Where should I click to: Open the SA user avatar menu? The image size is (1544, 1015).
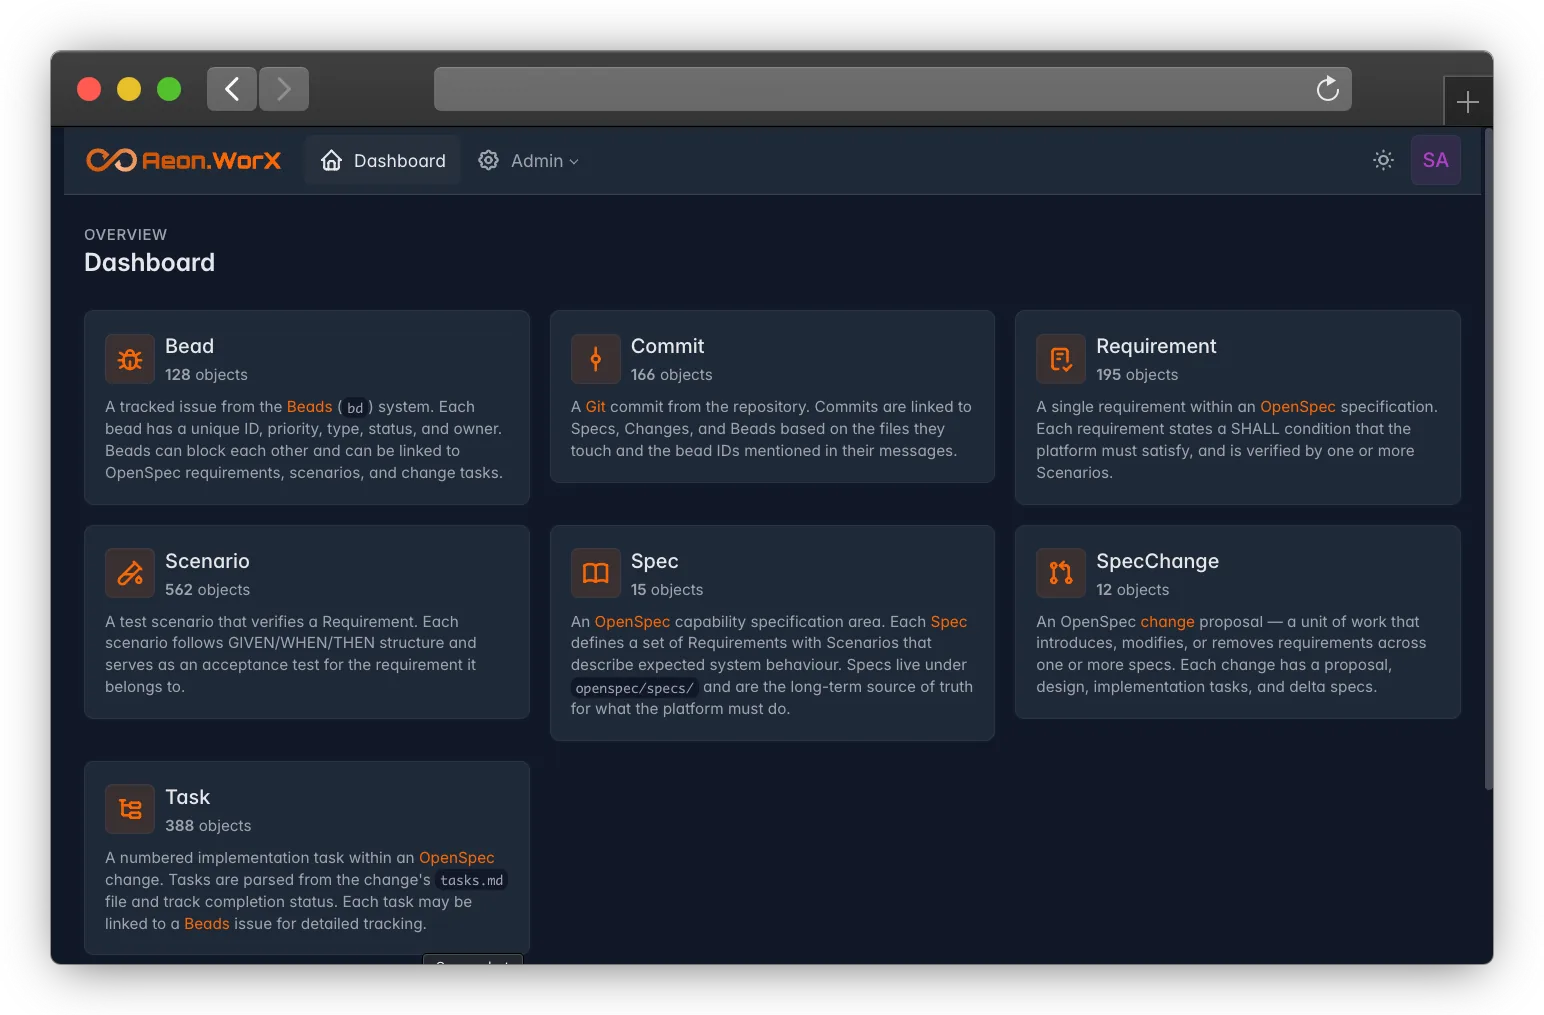[x=1435, y=160]
